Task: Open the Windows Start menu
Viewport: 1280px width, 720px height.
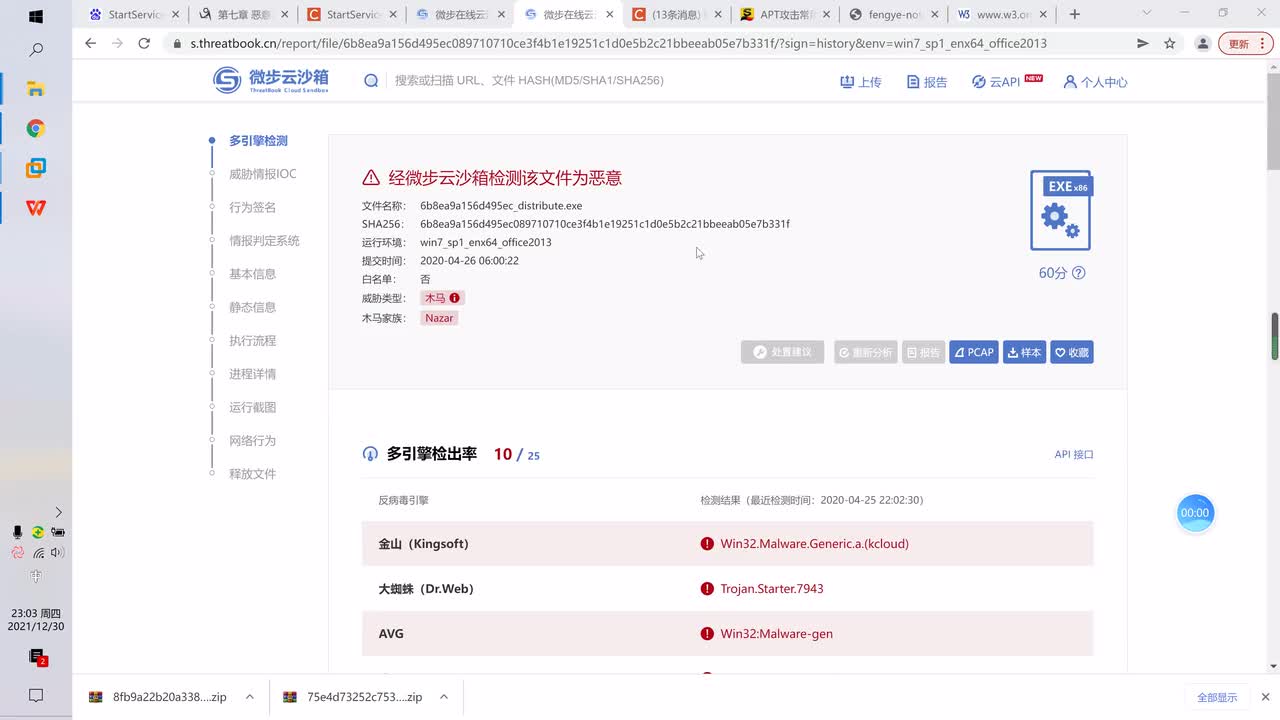Action: click(36, 17)
